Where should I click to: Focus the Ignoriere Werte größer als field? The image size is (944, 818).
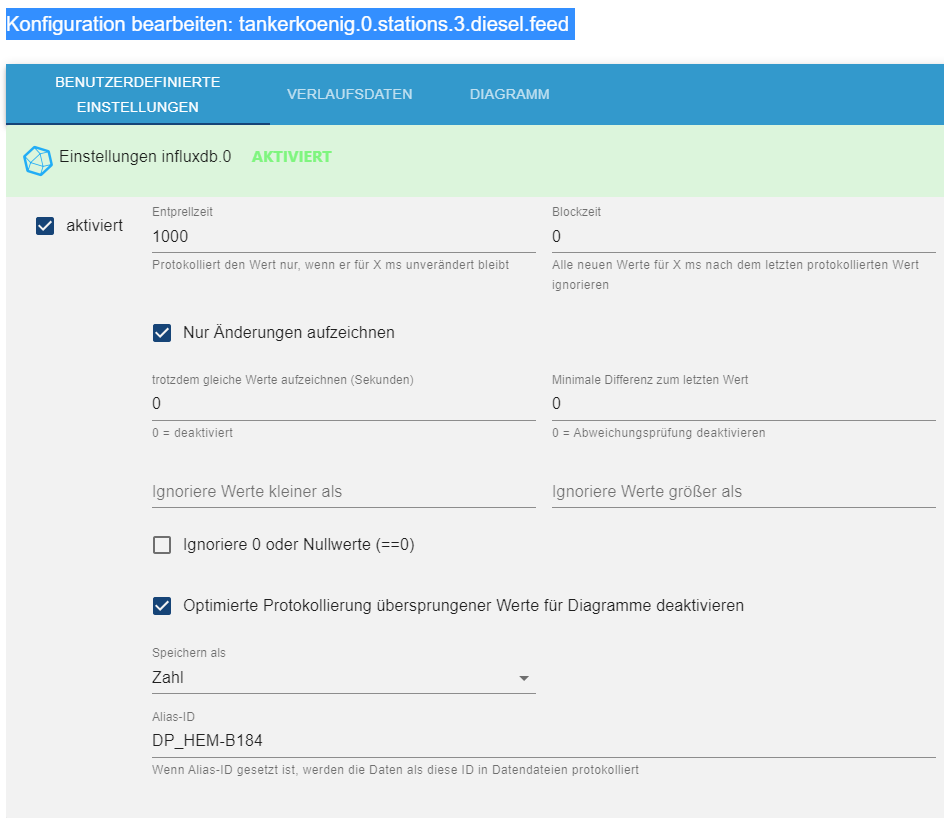[743, 492]
